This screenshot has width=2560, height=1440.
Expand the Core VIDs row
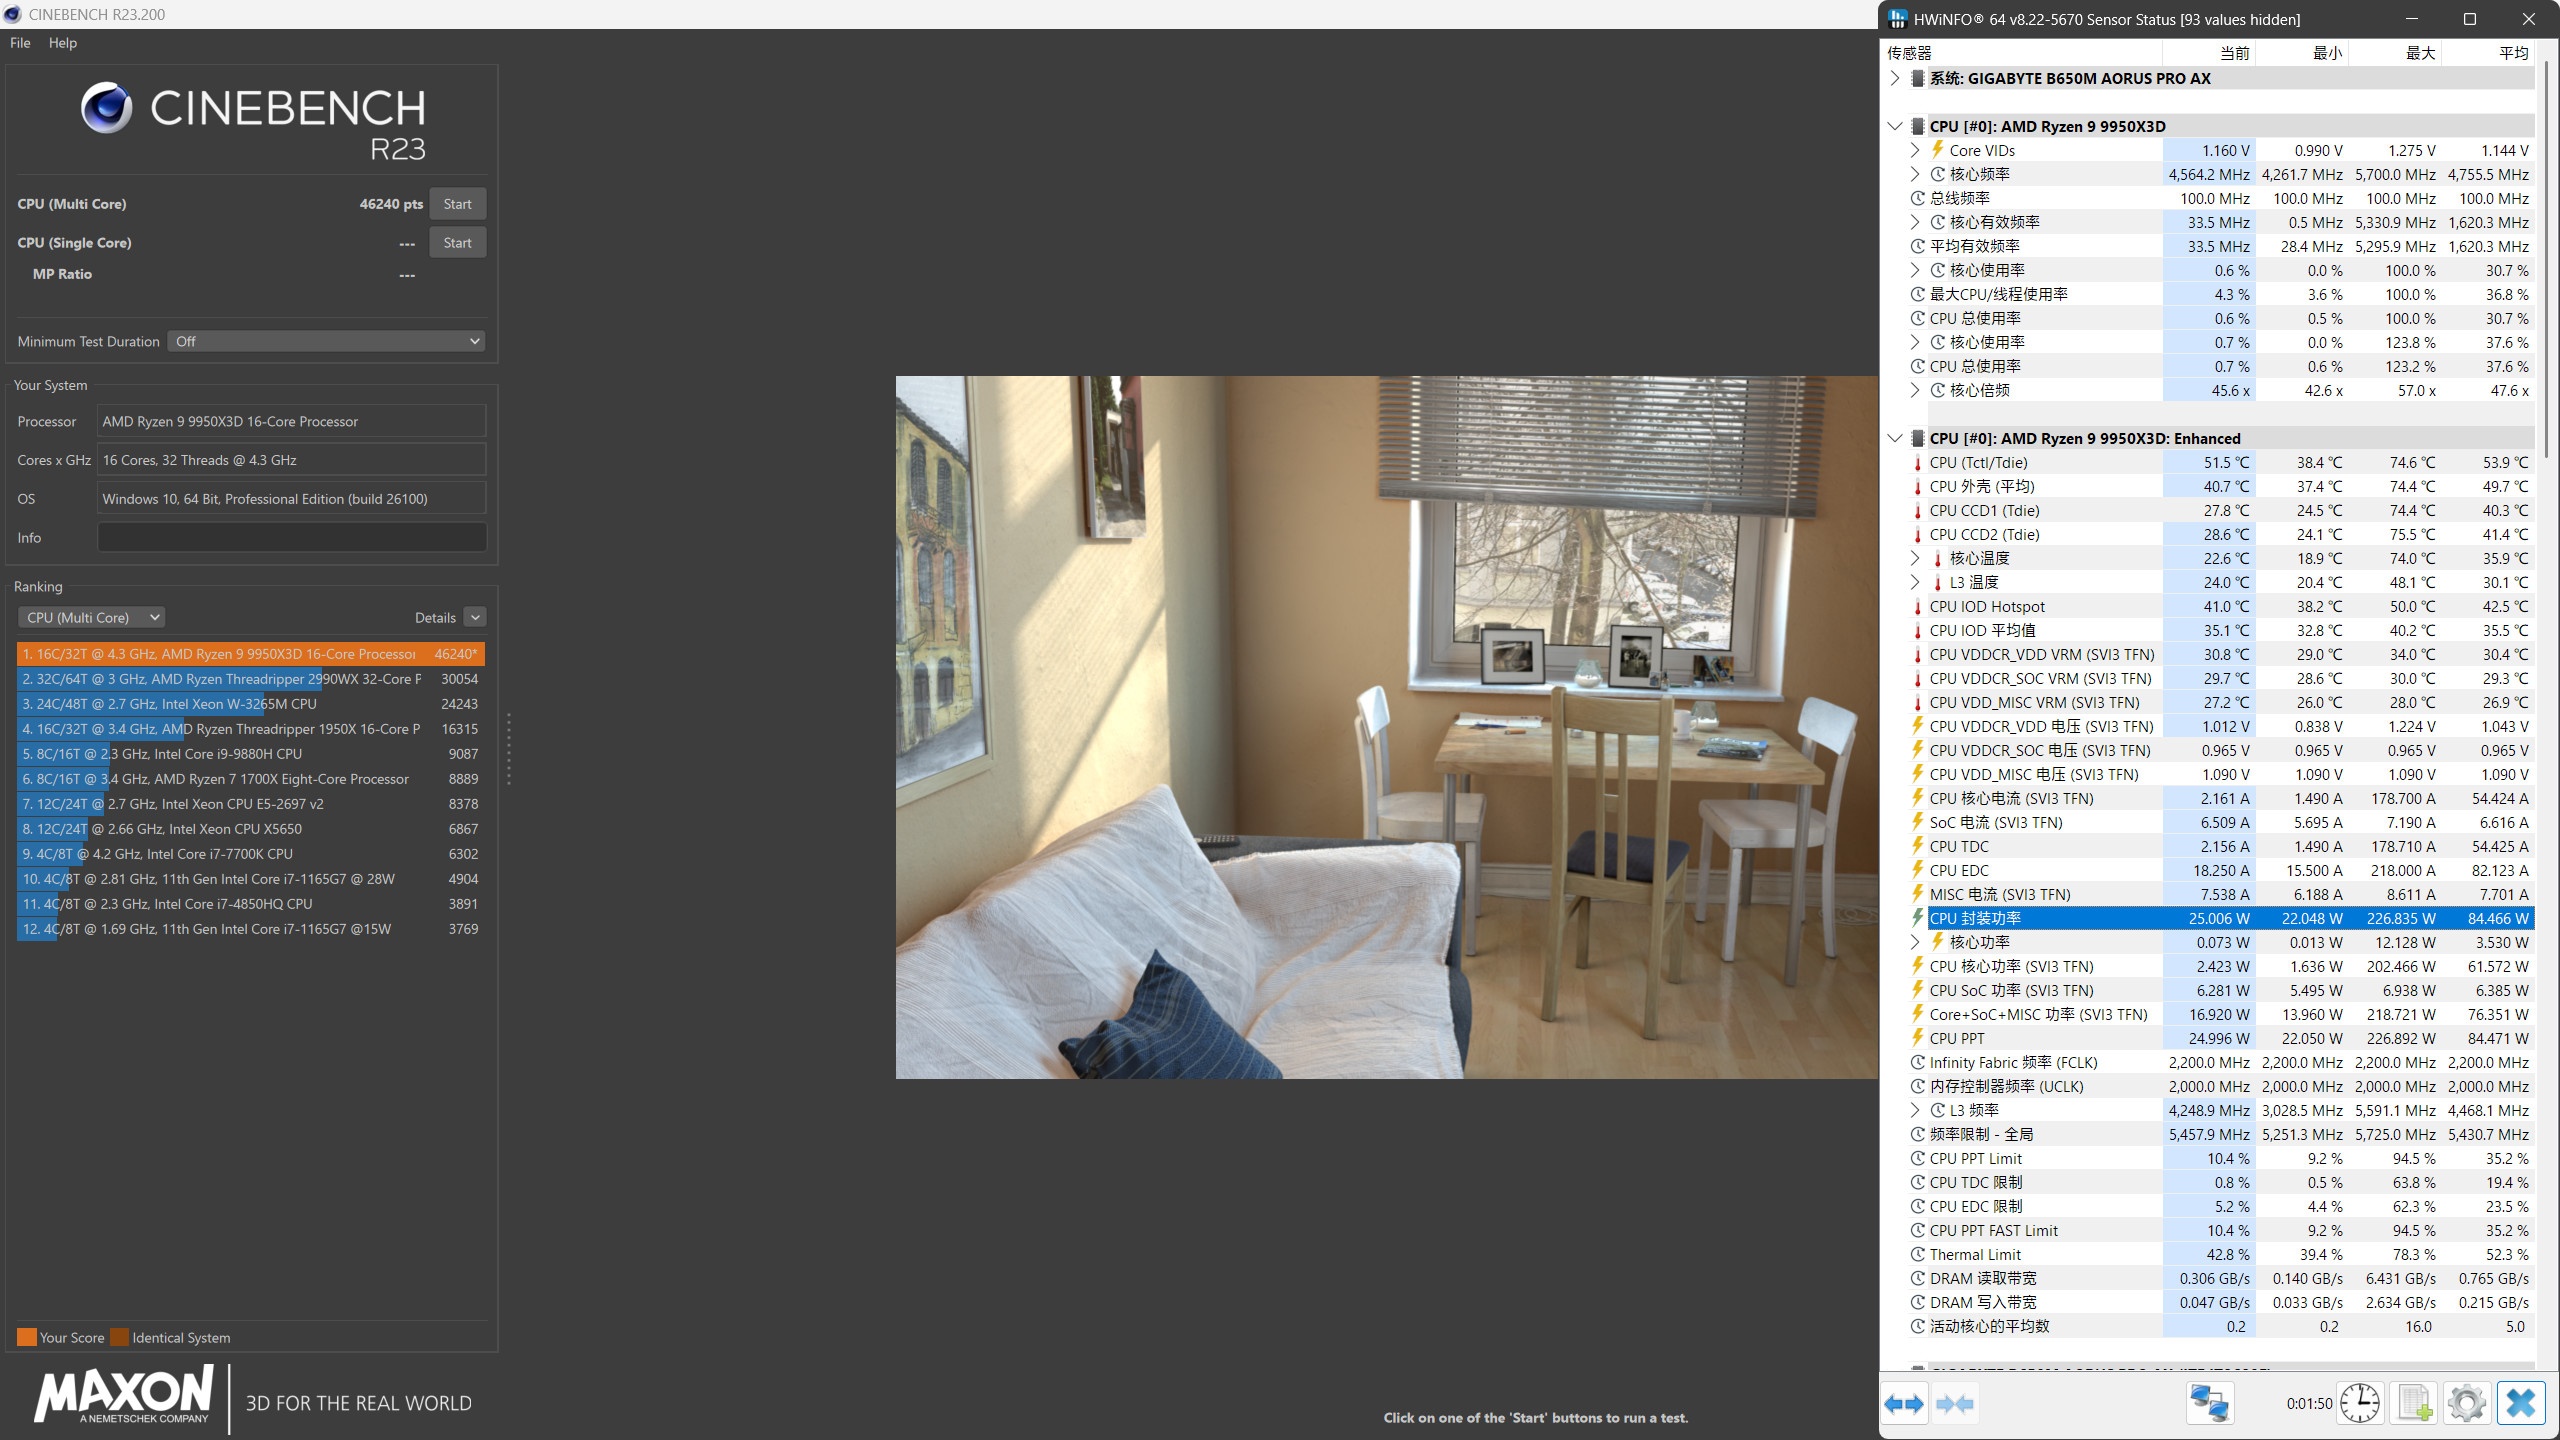pyautogui.click(x=1914, y=150)
